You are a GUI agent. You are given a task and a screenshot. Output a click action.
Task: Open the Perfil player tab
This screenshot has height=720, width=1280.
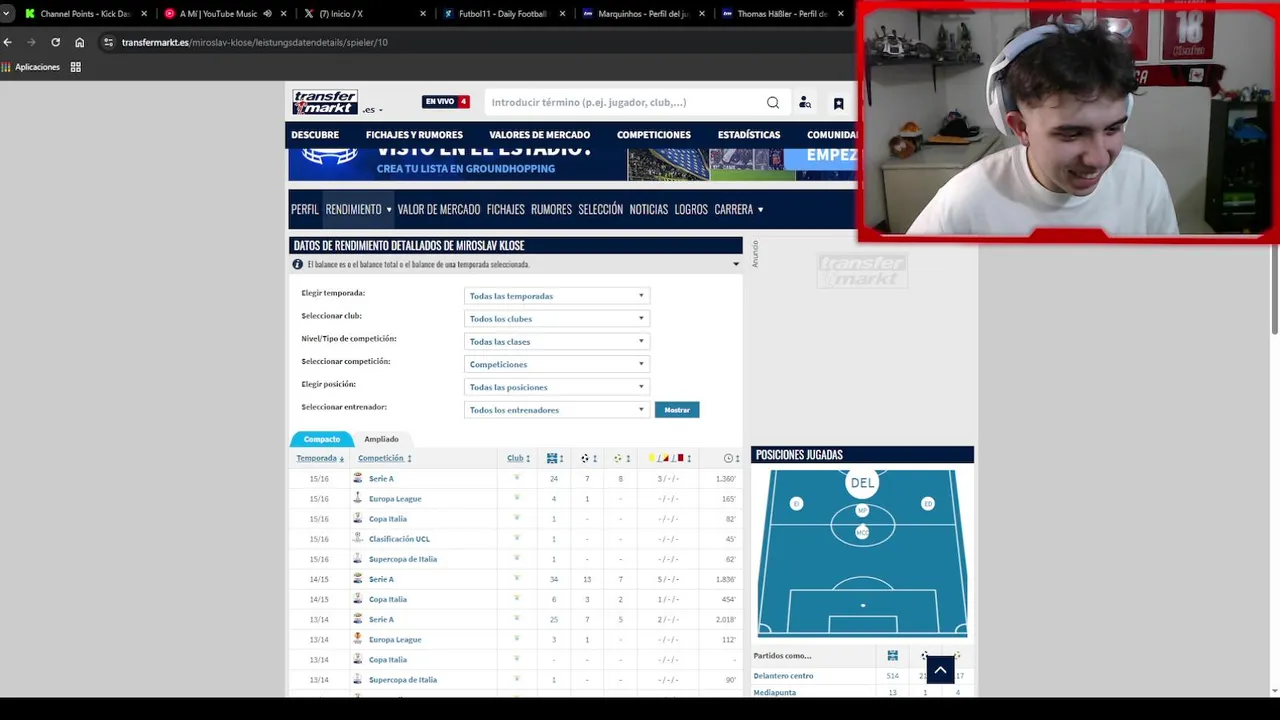tap(305, 209)
